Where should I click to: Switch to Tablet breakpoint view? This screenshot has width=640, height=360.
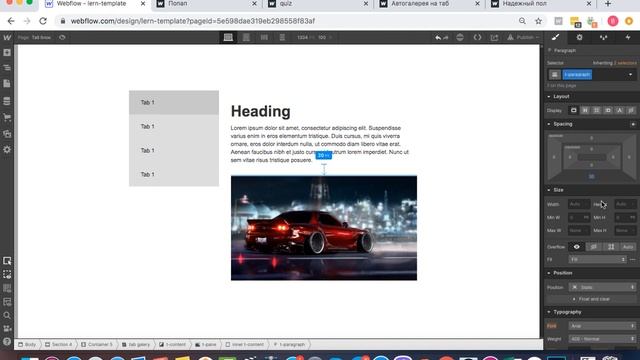pyautogui.click(x=246, y=37)
